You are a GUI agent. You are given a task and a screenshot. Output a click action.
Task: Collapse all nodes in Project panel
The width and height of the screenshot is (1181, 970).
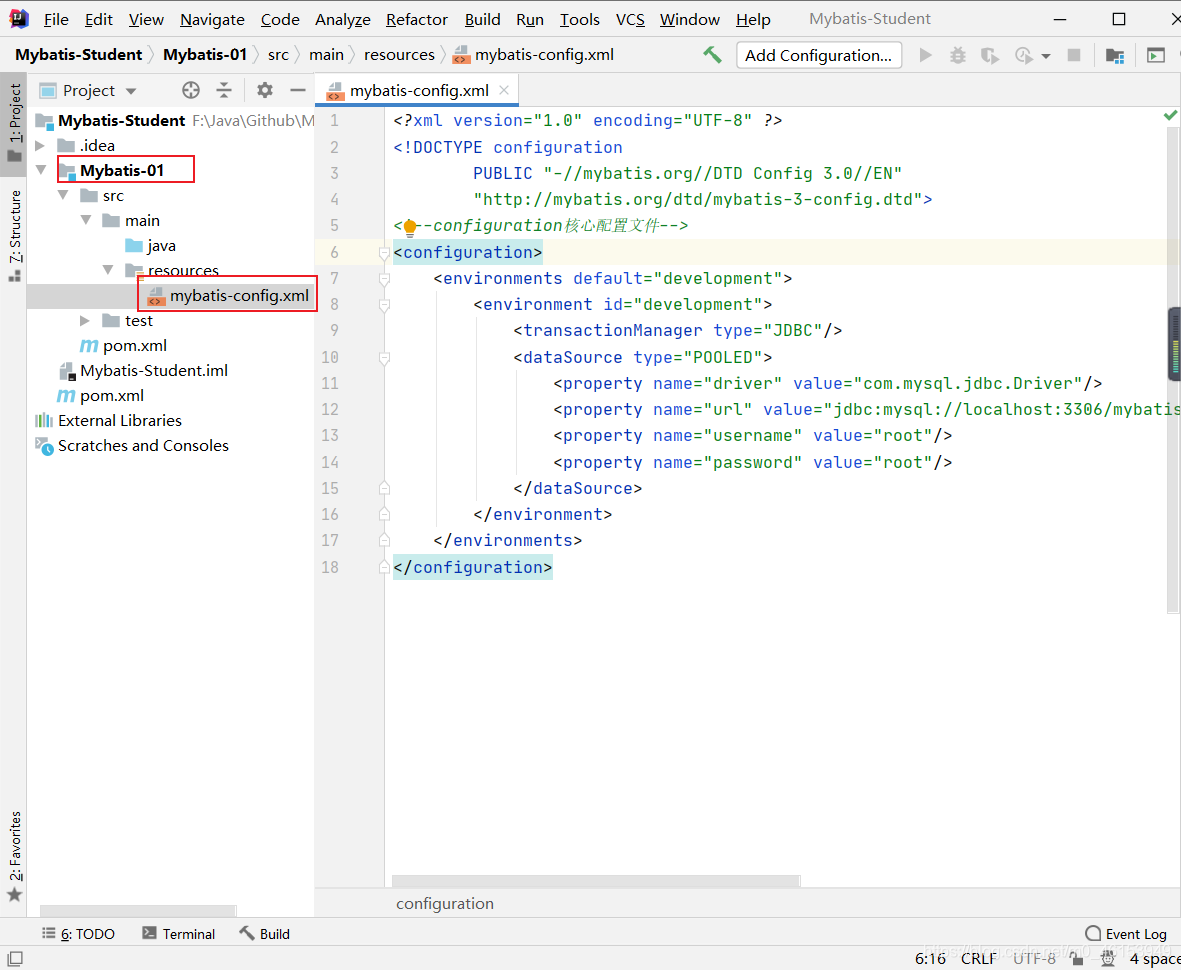(224, 90)
